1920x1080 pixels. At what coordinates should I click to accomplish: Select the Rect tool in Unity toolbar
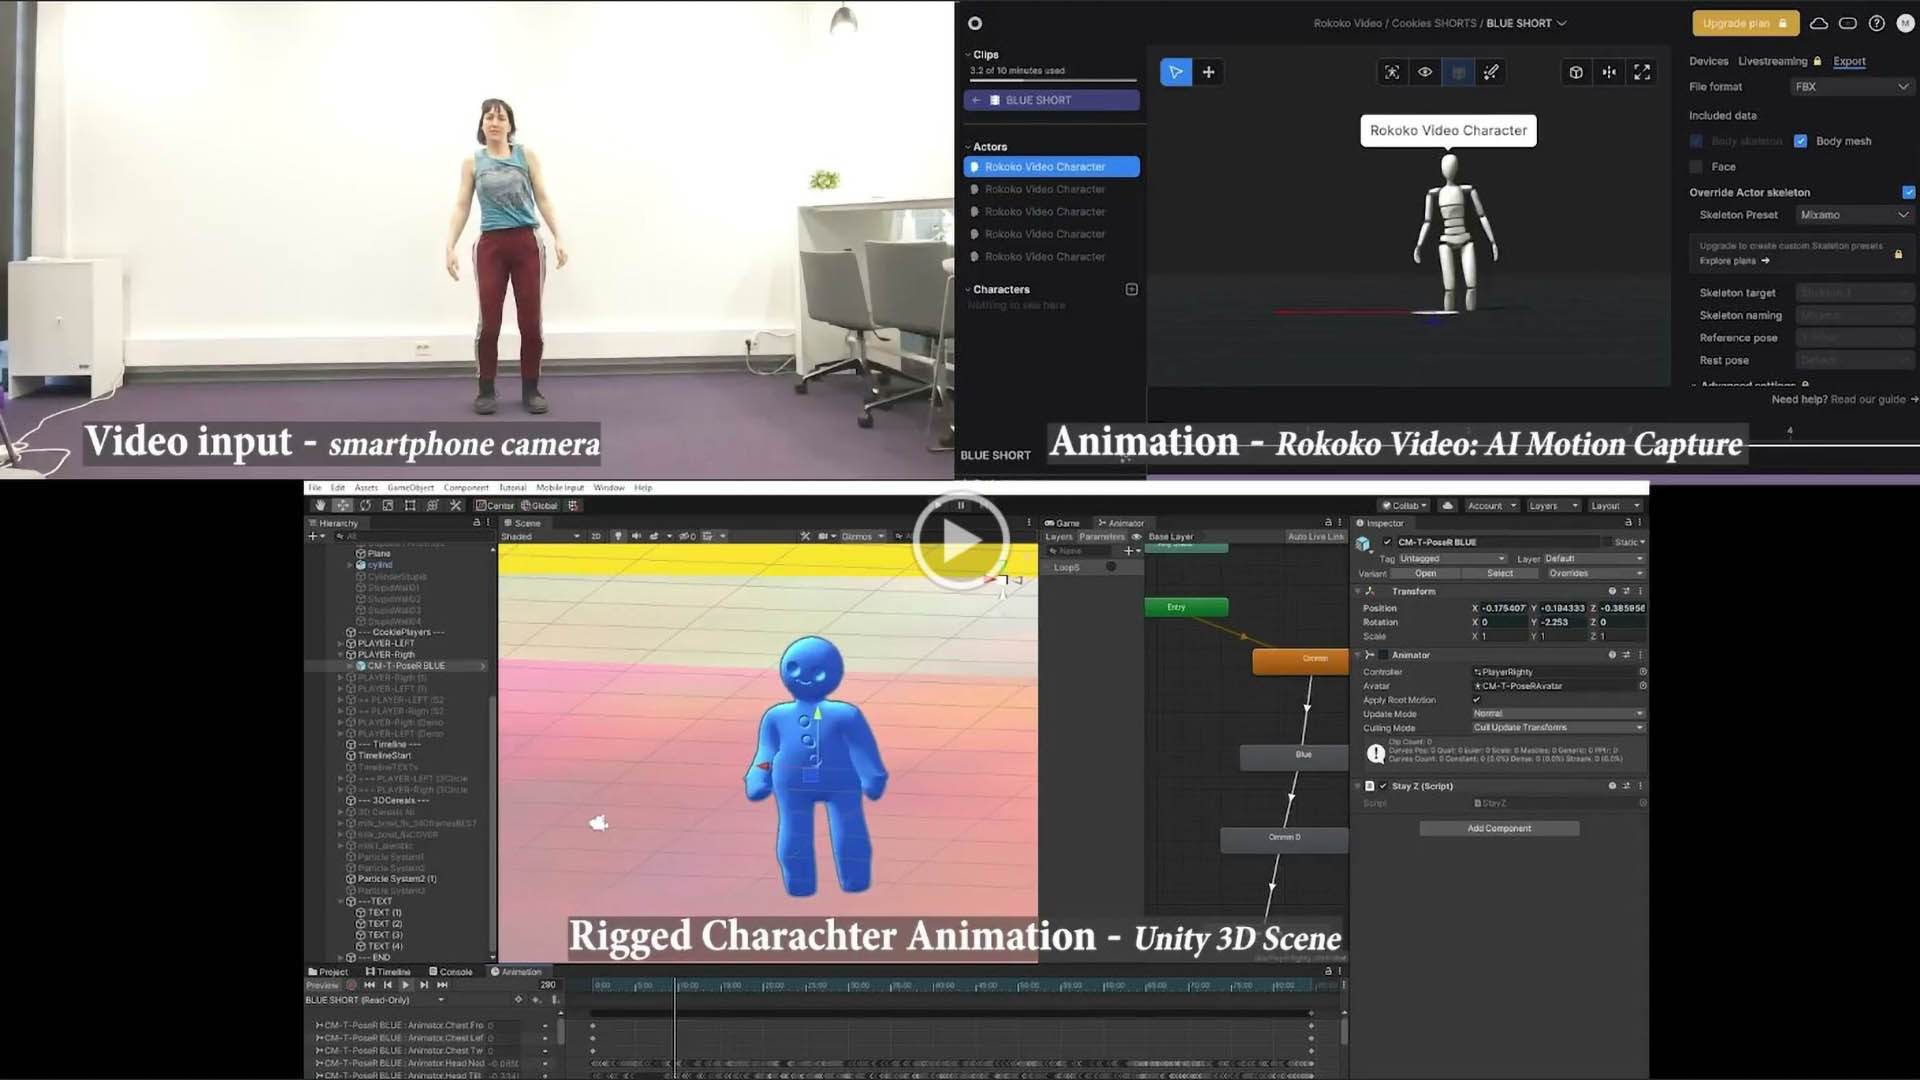click(410, 506)
